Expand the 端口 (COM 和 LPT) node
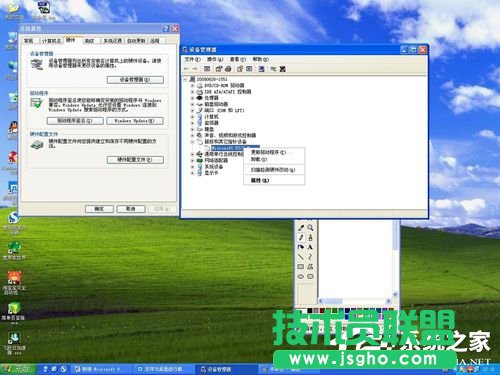Viewport: 500px width, 375px height. click(x=192, y=110)
